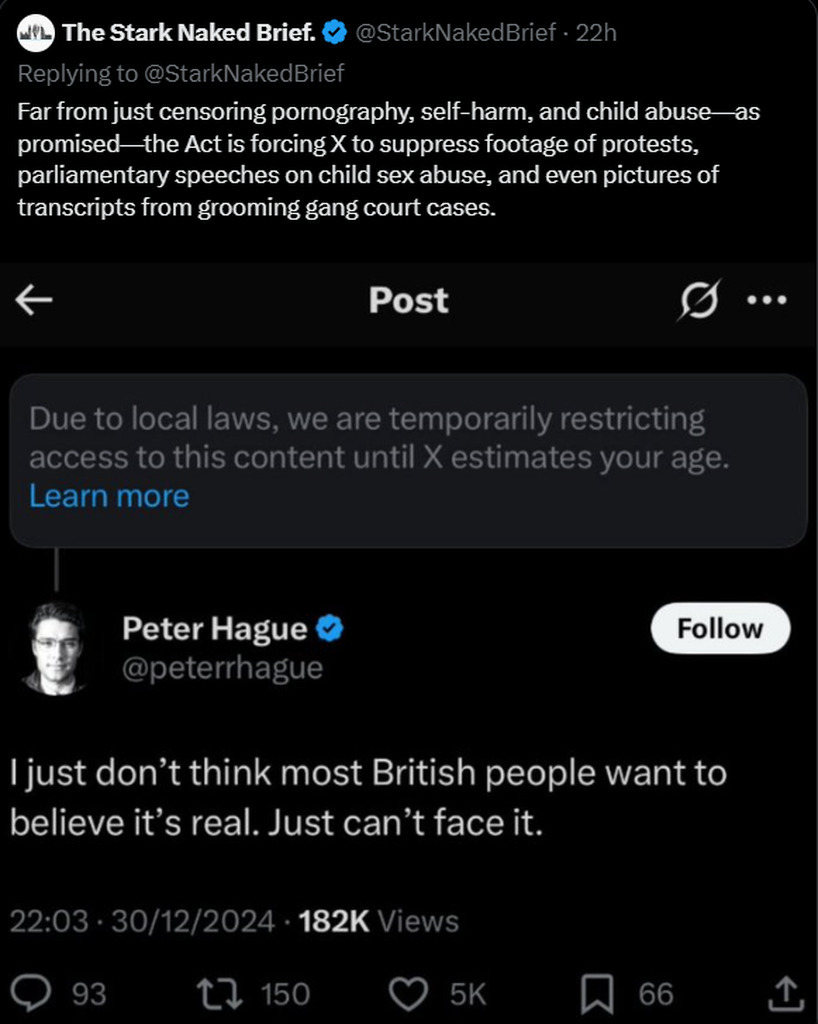Open the Learn more link
The height and width of the screenshot is (1024, 818).
pyautogui.click(x=109, y=496)
